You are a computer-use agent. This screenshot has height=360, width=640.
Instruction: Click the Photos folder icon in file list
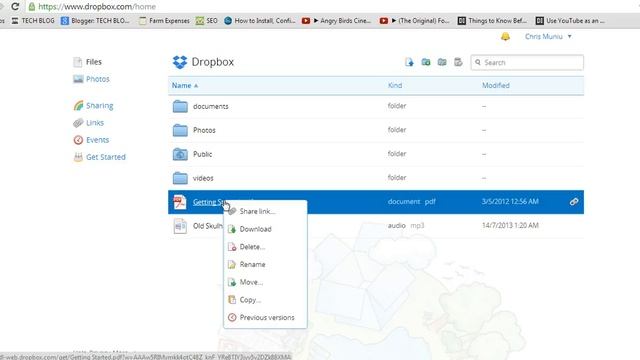[180, 130]
